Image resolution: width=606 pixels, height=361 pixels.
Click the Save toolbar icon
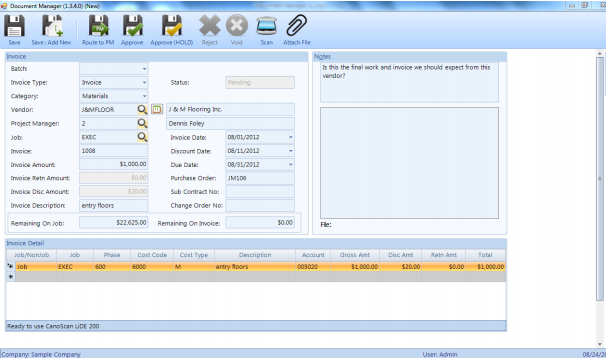tap(14, 26)
